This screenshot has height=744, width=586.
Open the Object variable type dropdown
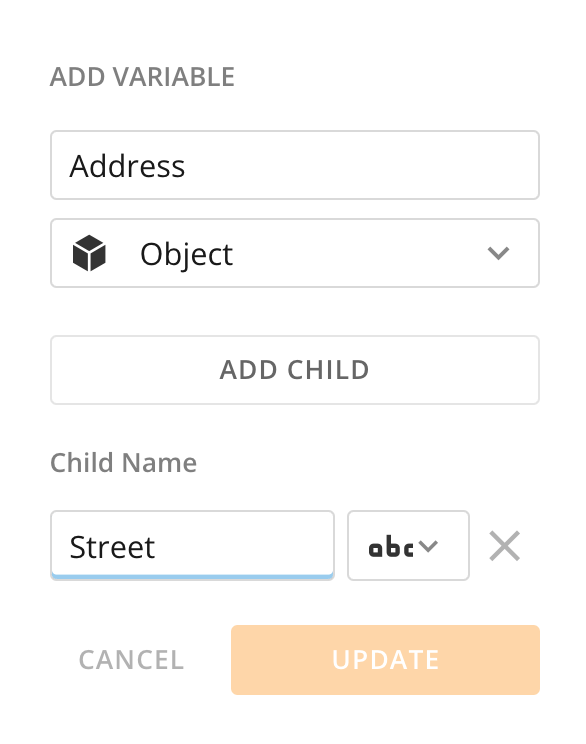tap(295, 253)
